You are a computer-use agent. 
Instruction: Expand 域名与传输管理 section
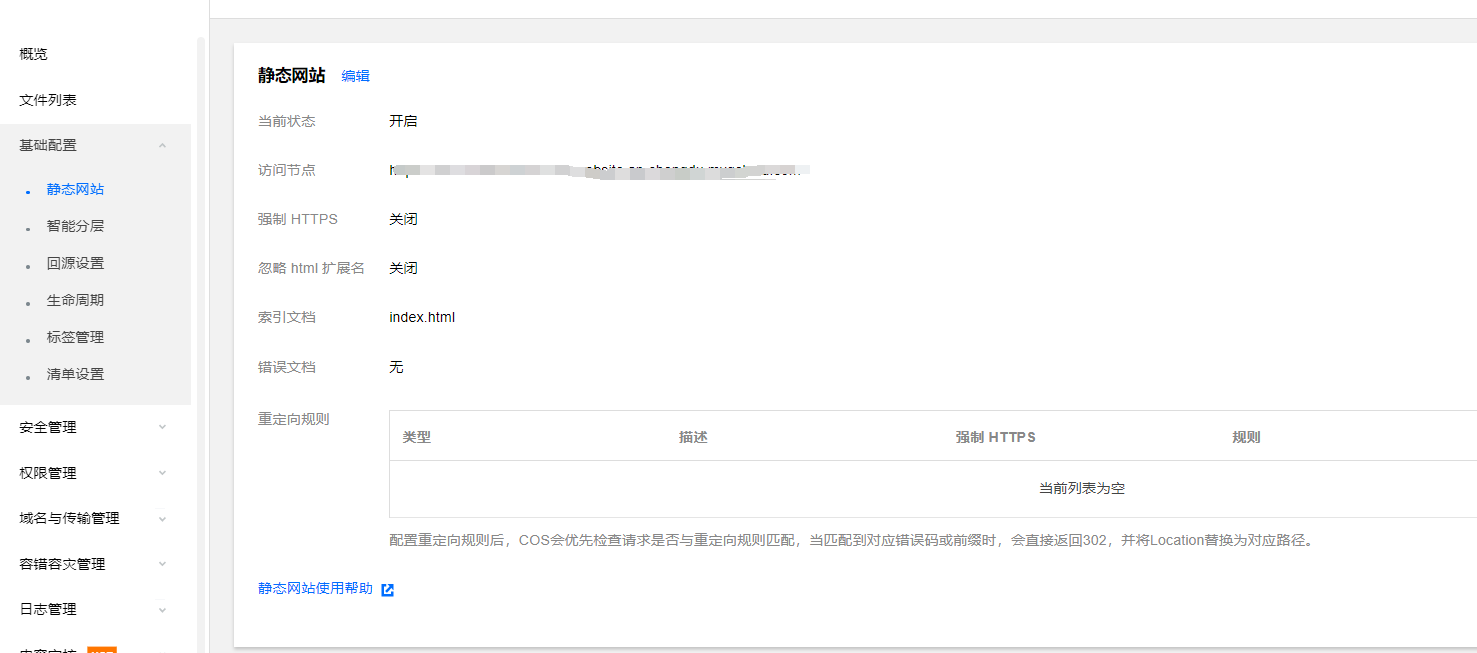click(162, 519)
